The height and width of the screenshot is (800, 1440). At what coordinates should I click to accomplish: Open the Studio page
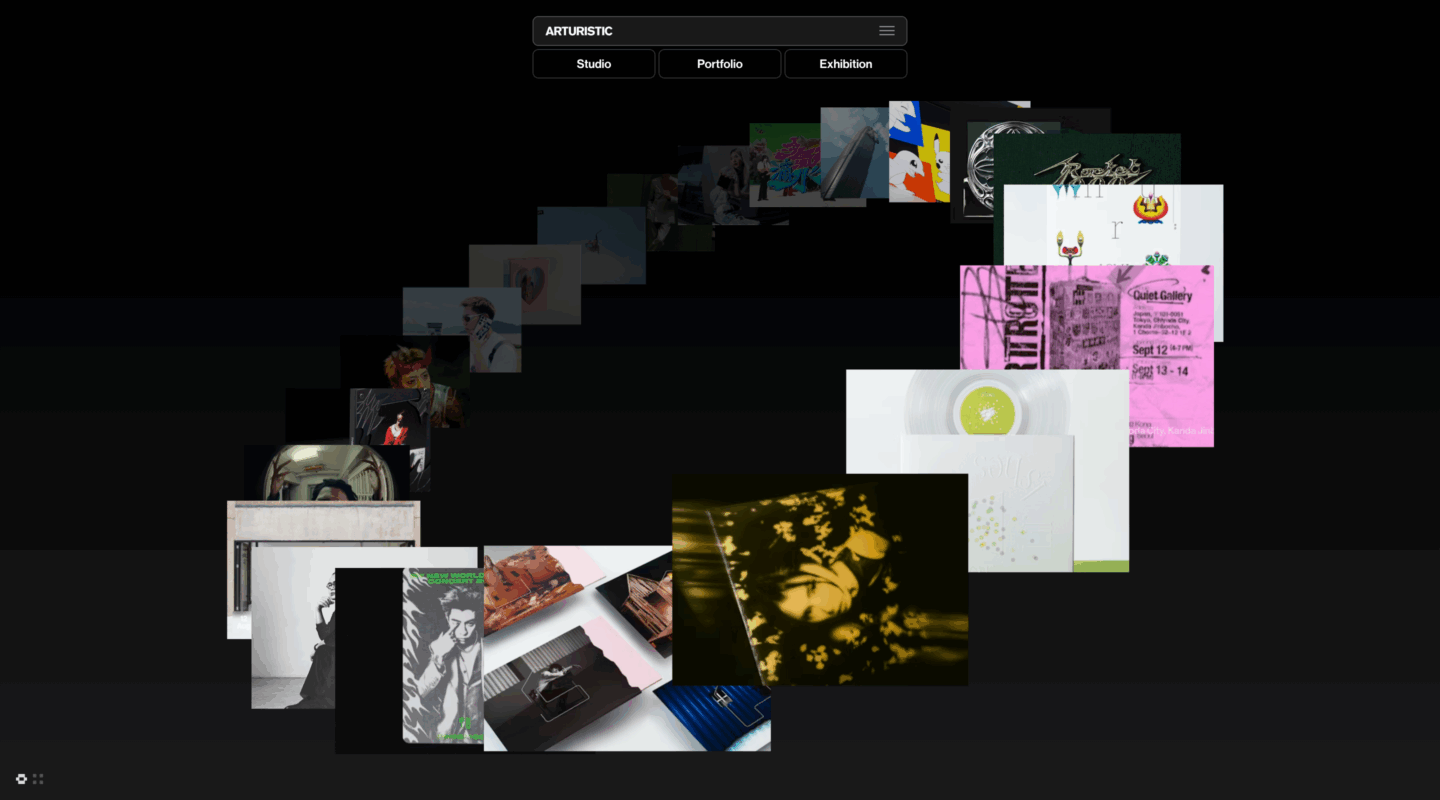tap(594, 64)
